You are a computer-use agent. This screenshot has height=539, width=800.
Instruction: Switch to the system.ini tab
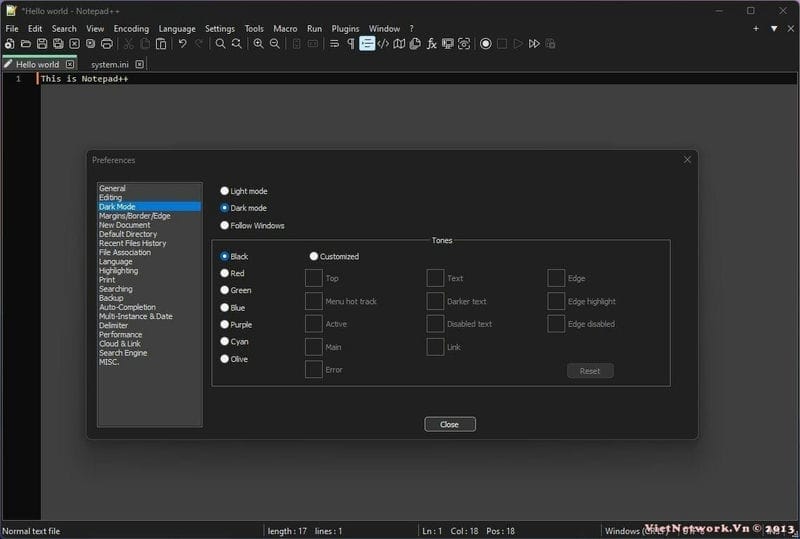pos(110,64)
